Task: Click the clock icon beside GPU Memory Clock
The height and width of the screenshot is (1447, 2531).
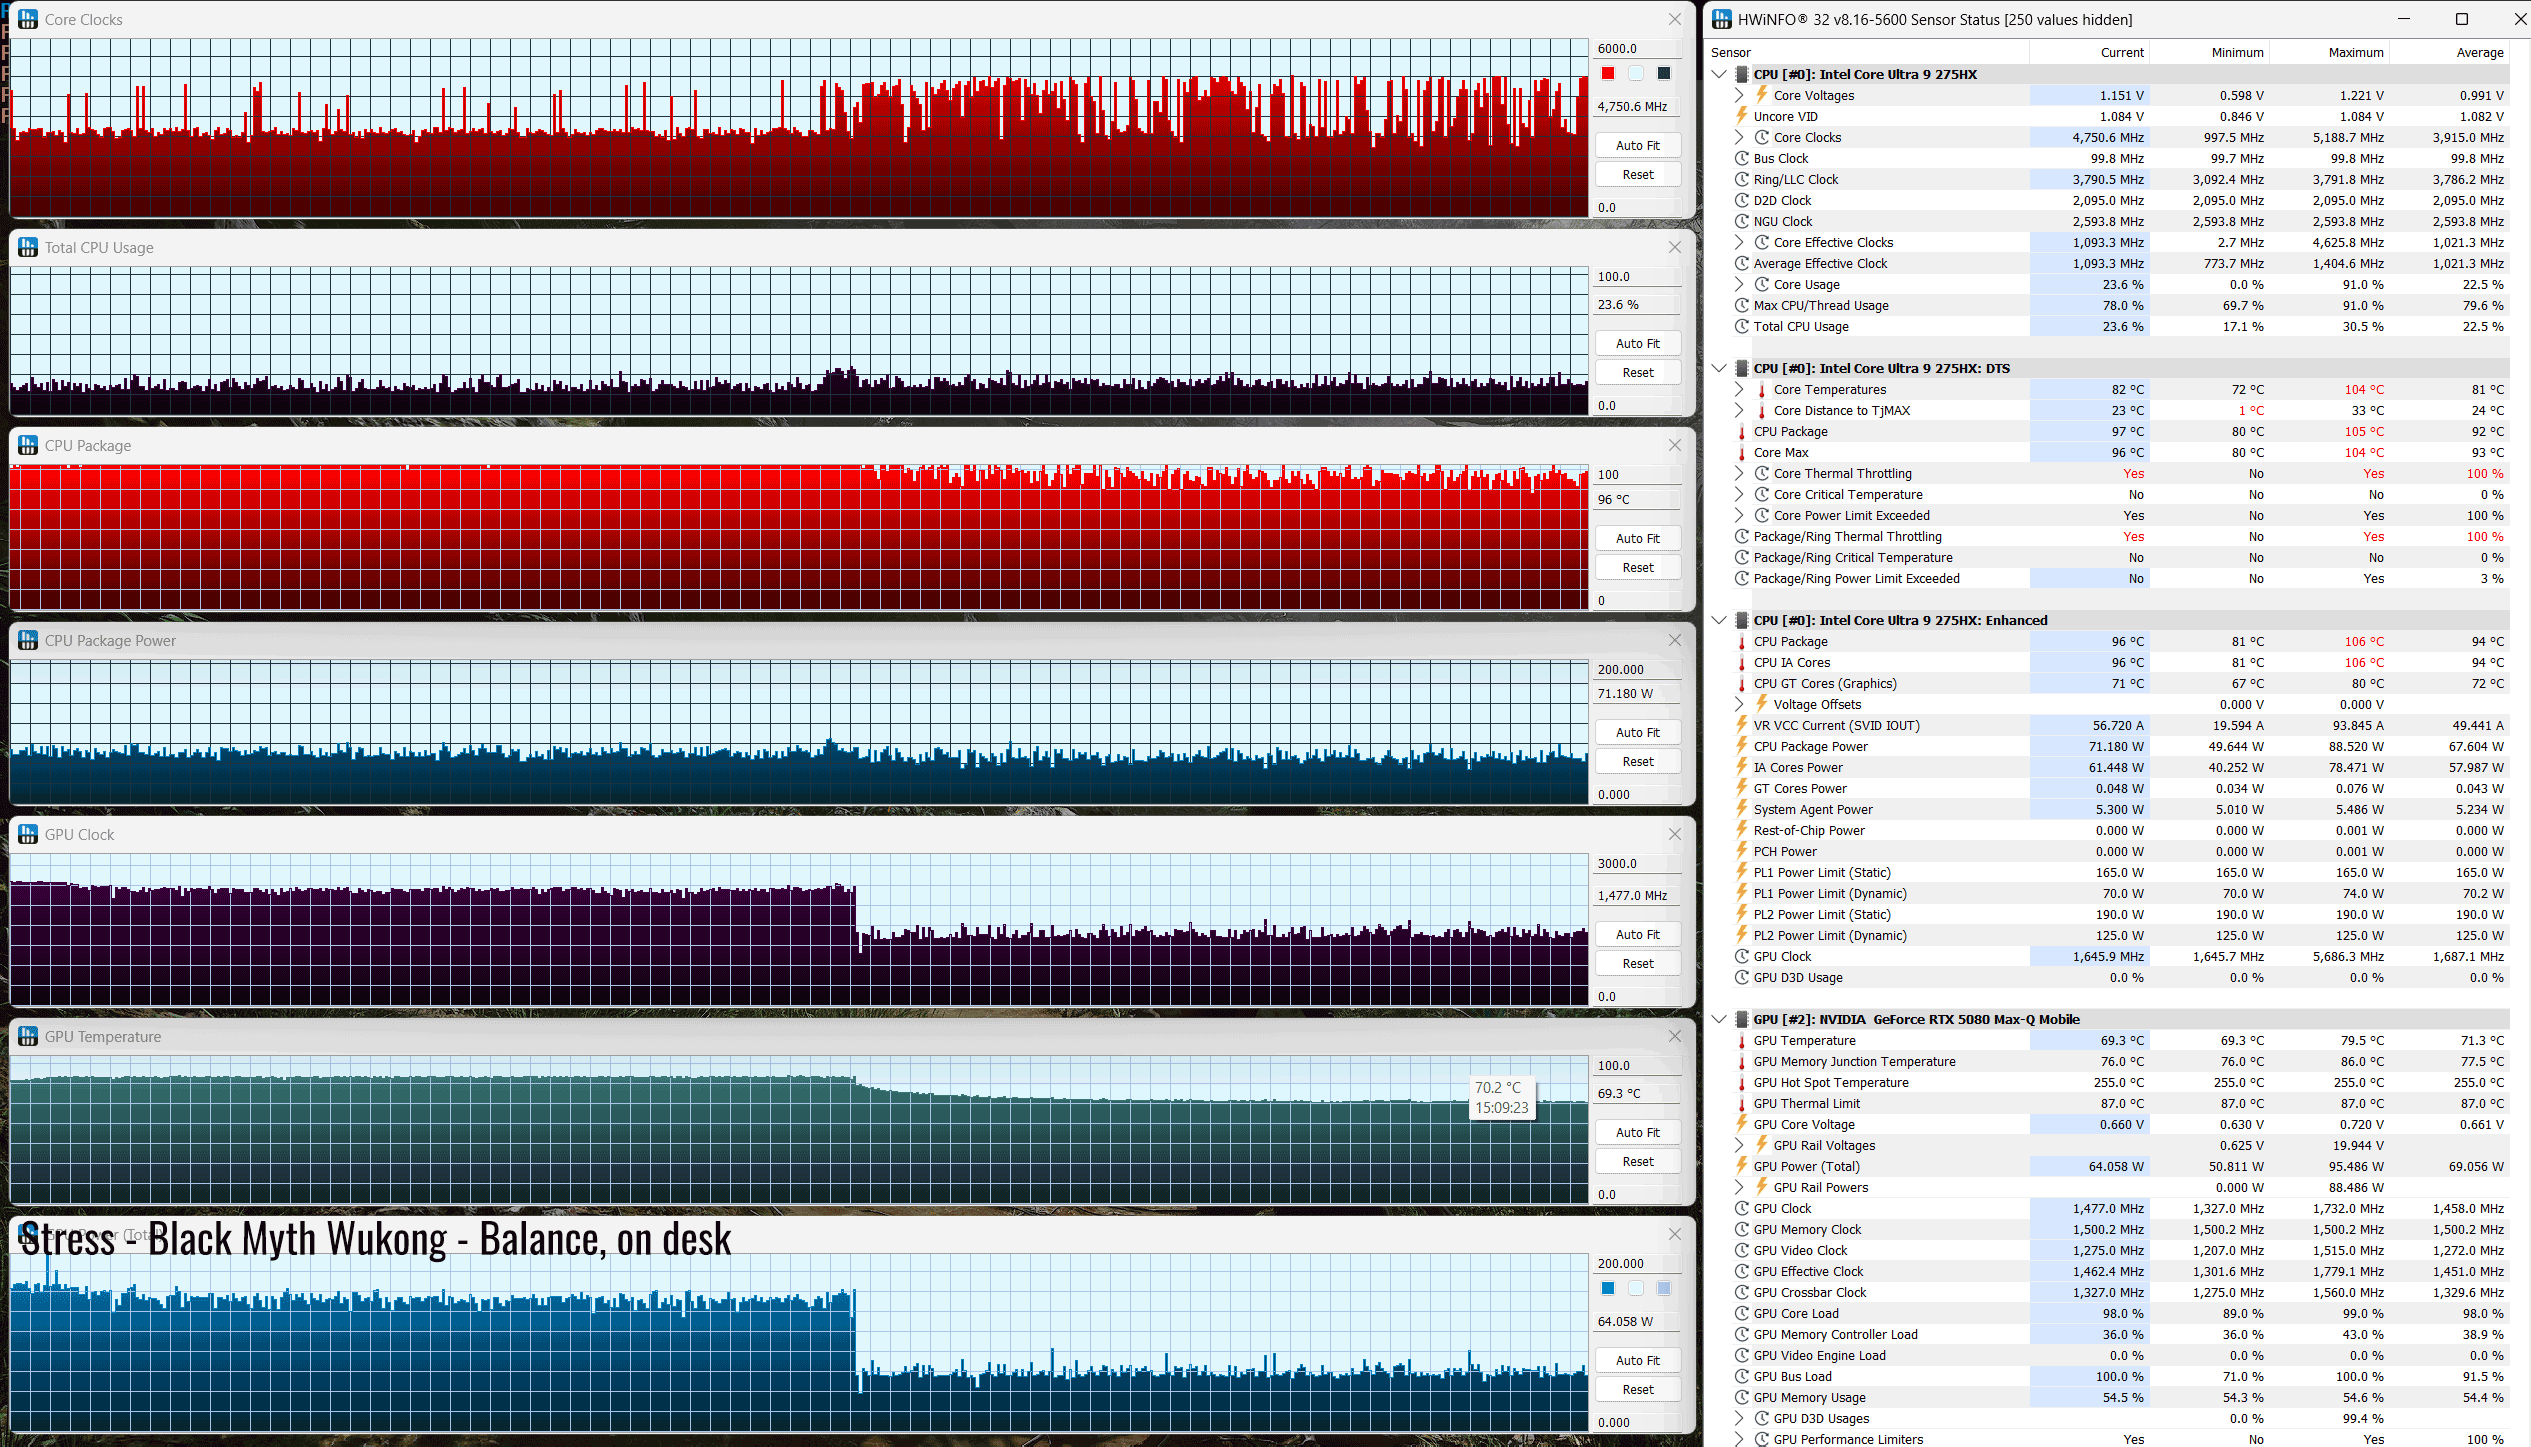Action: pyautogui.click(x=1741, y=1229)
